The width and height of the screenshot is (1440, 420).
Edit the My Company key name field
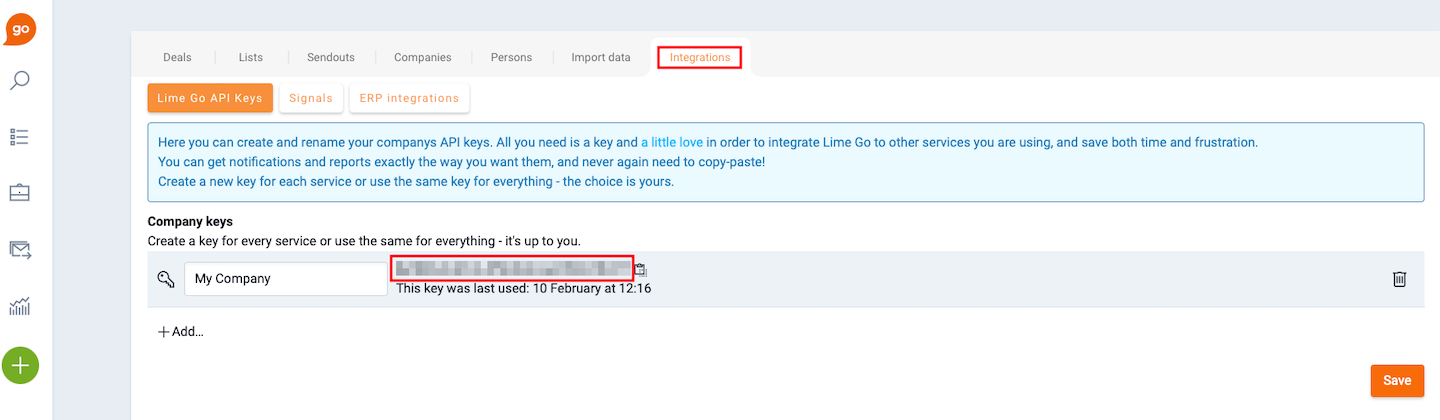[286, 279]
